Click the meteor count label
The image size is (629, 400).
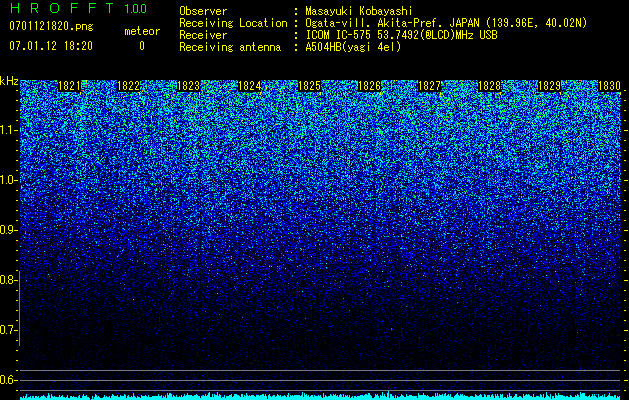coord(142,31)
